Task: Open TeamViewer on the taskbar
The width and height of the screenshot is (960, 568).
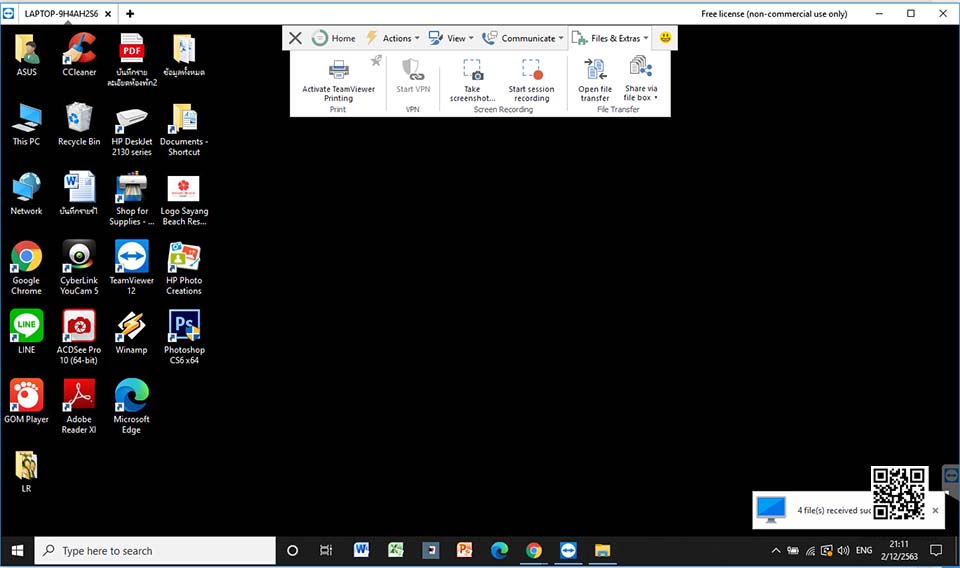Action: (568, 551)
